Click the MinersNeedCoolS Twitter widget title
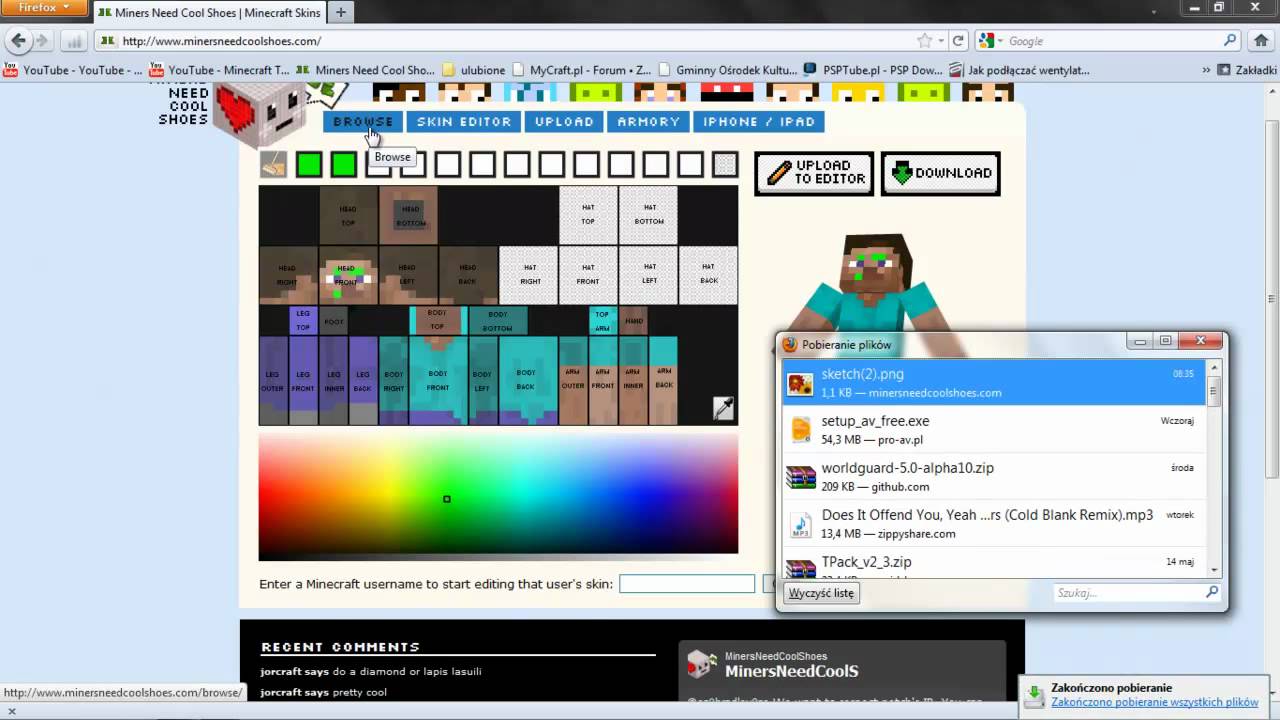 [x=791, y=671]
